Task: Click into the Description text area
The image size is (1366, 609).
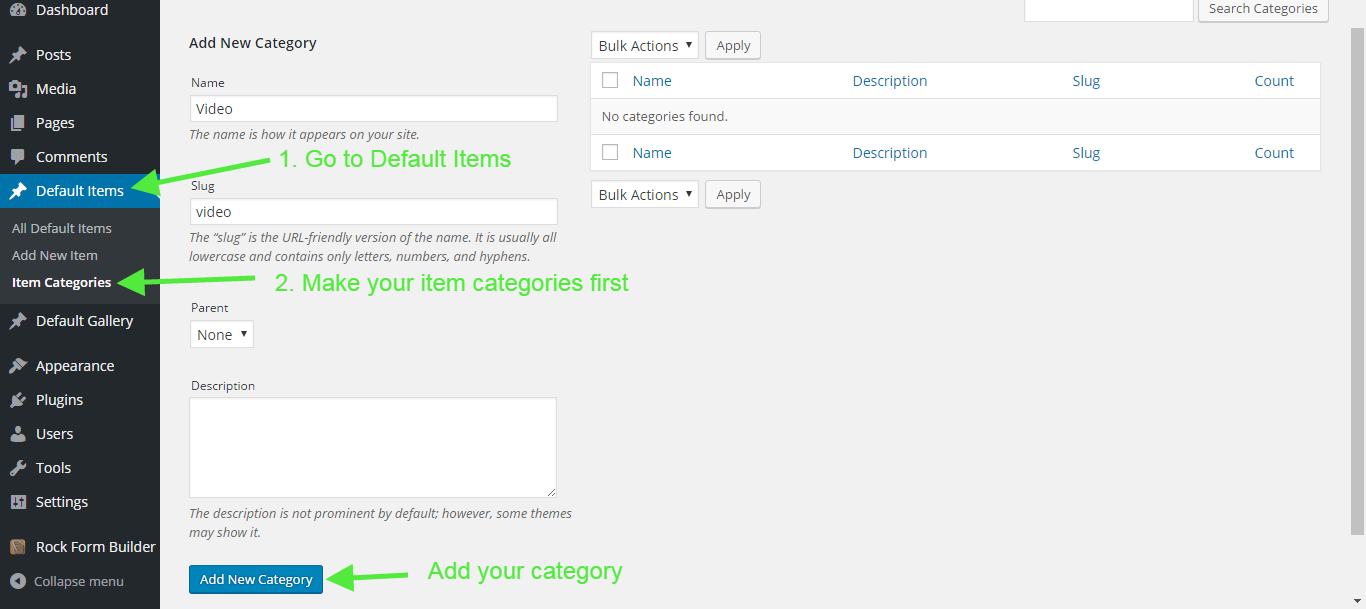Action: tap(372, 447)
